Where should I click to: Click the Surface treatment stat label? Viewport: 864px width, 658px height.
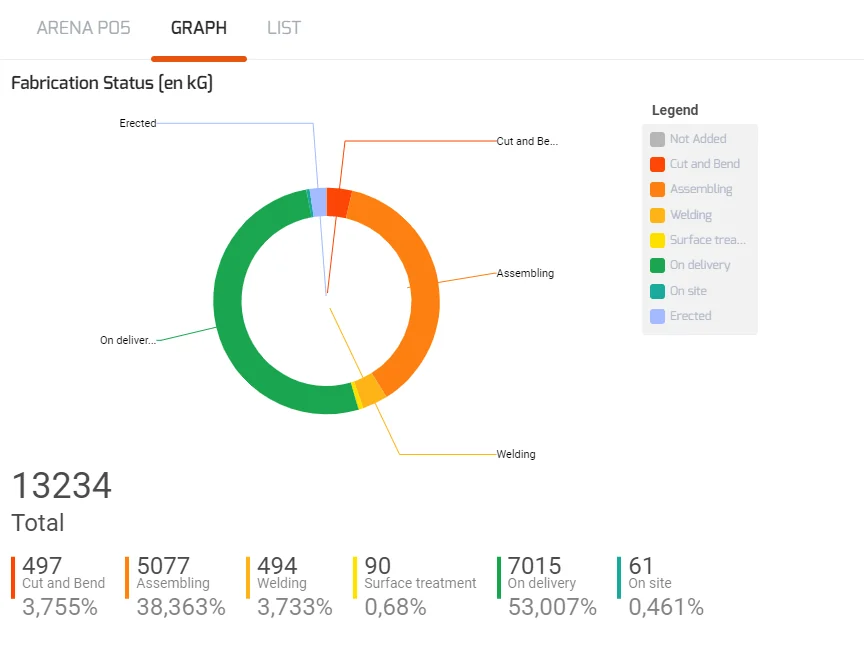tap(420, 583)
